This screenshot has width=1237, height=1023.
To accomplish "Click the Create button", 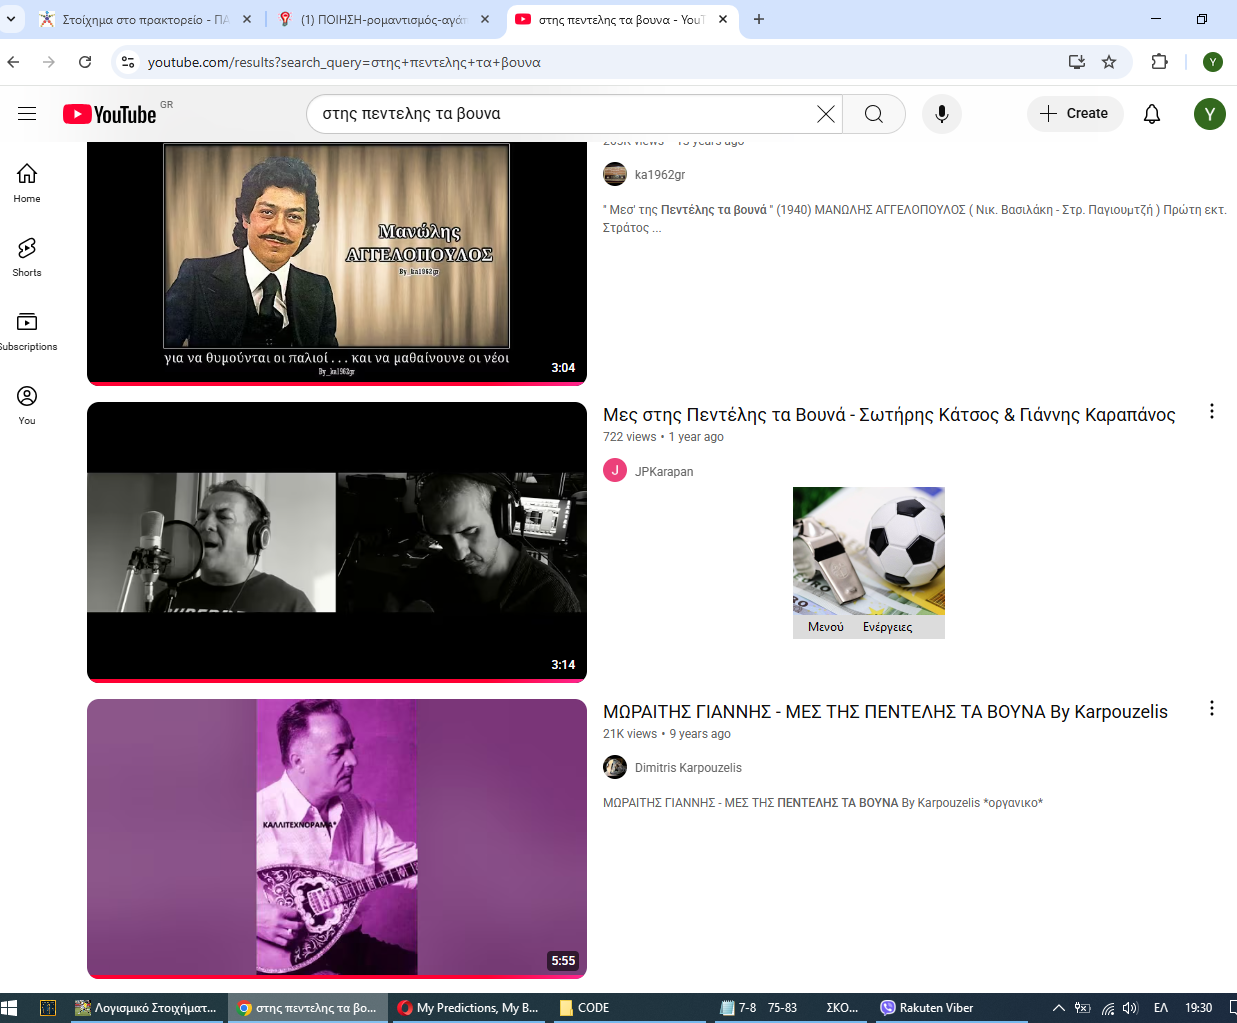I will click(1074, 114).
